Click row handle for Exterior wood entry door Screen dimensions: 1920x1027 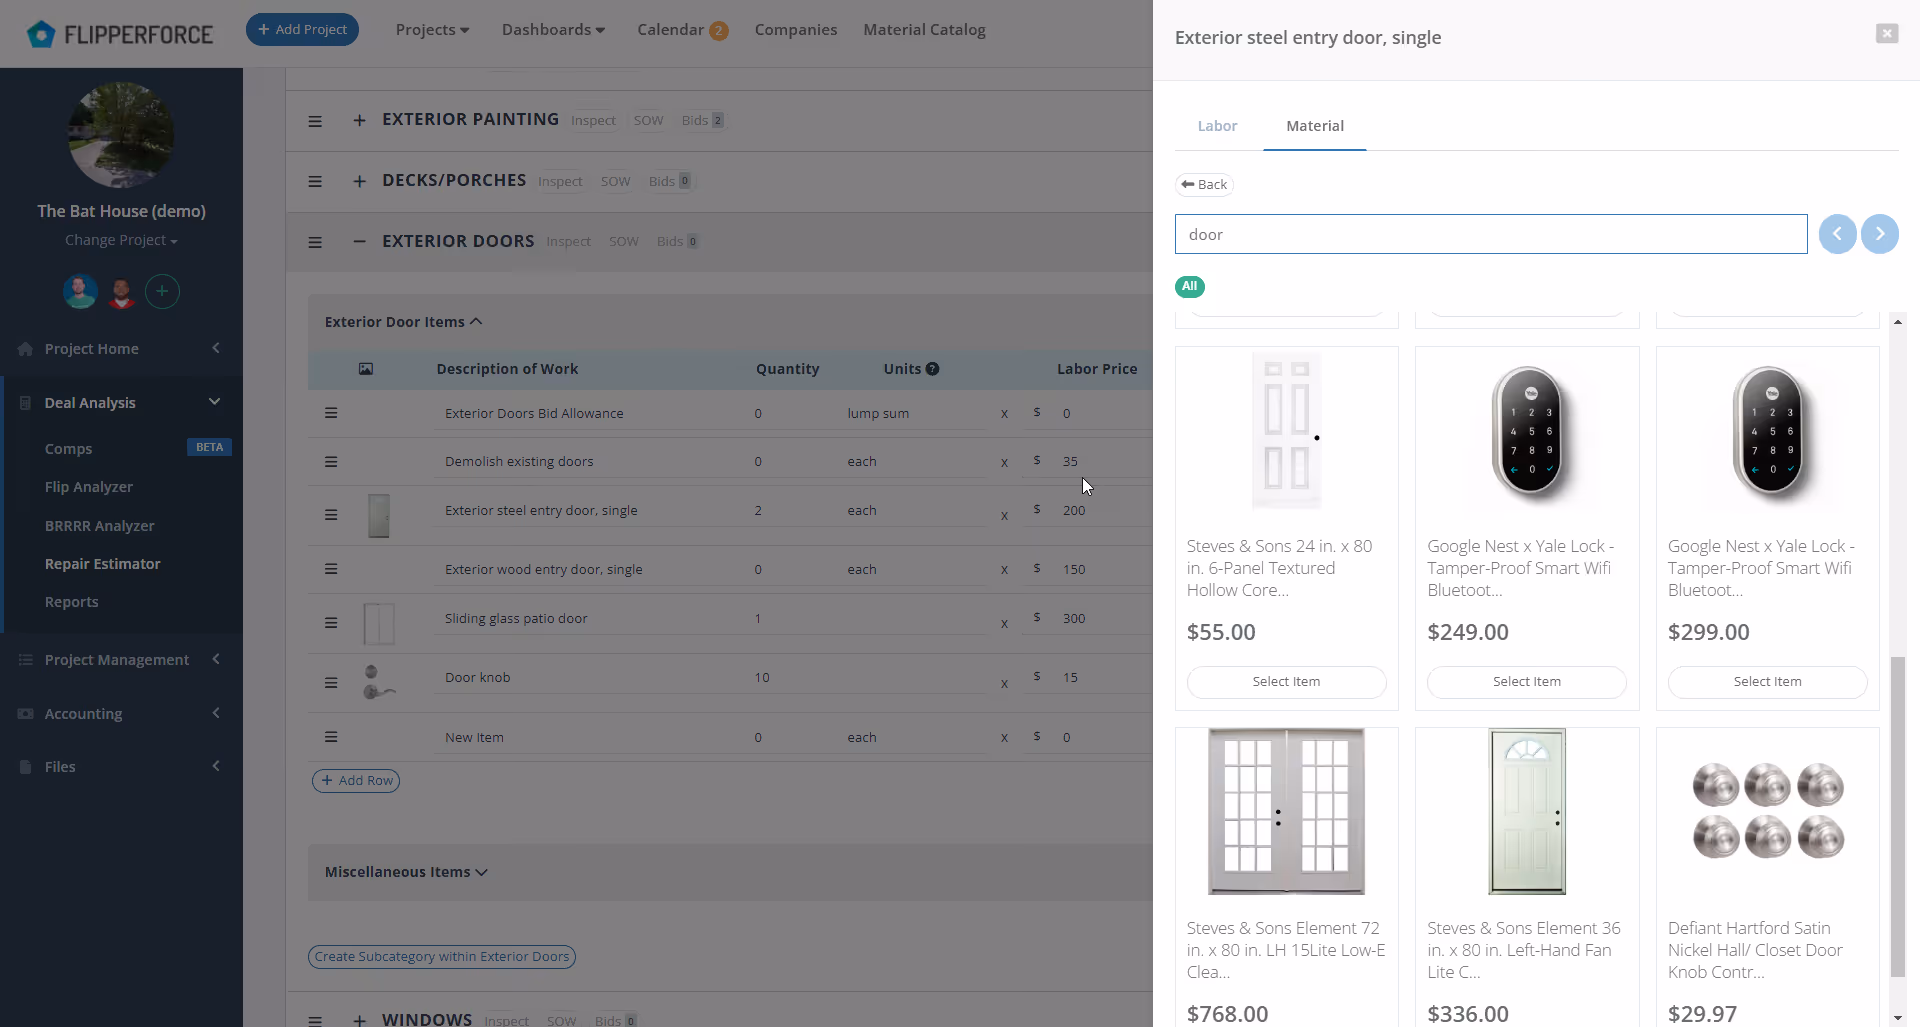pyautogui.click(x=331, y=569)
